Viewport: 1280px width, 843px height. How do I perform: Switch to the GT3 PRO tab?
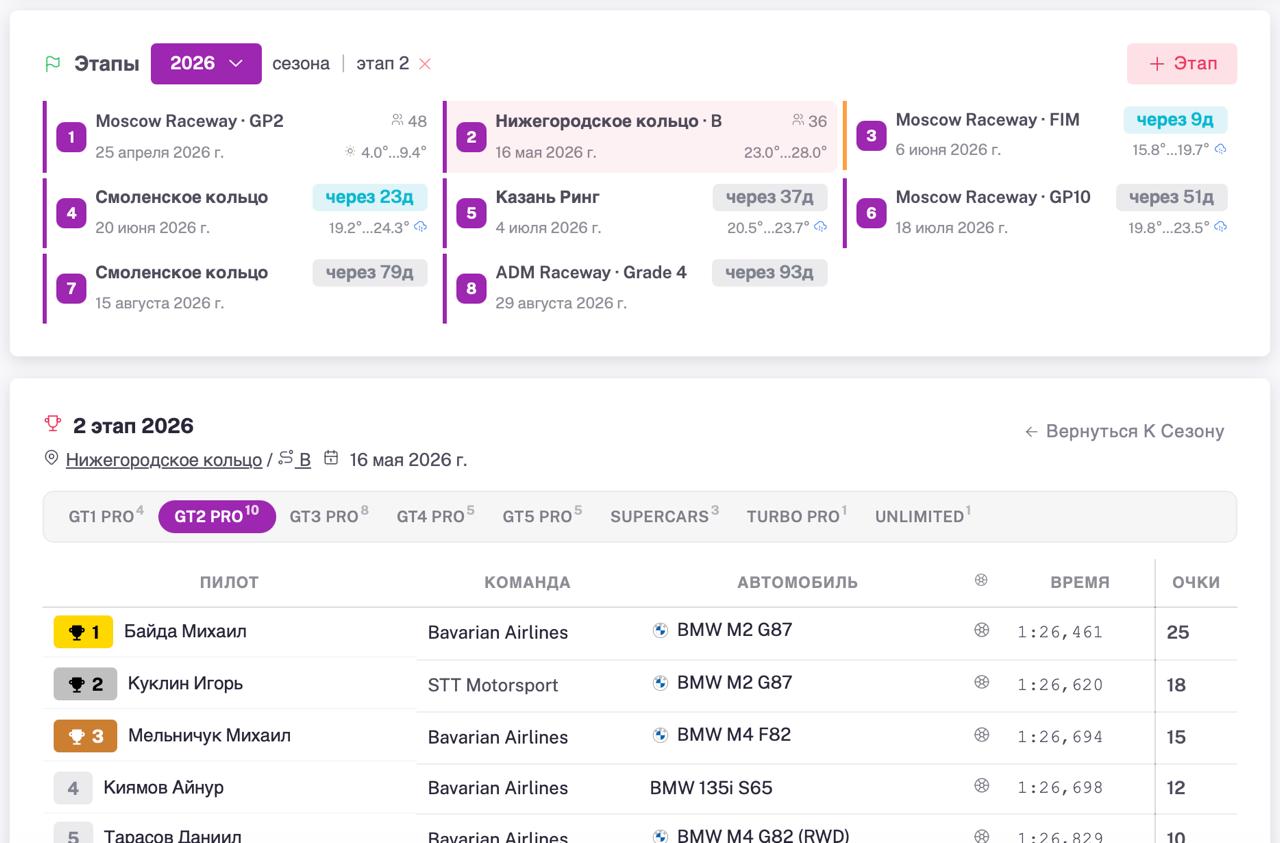[329, 516]
